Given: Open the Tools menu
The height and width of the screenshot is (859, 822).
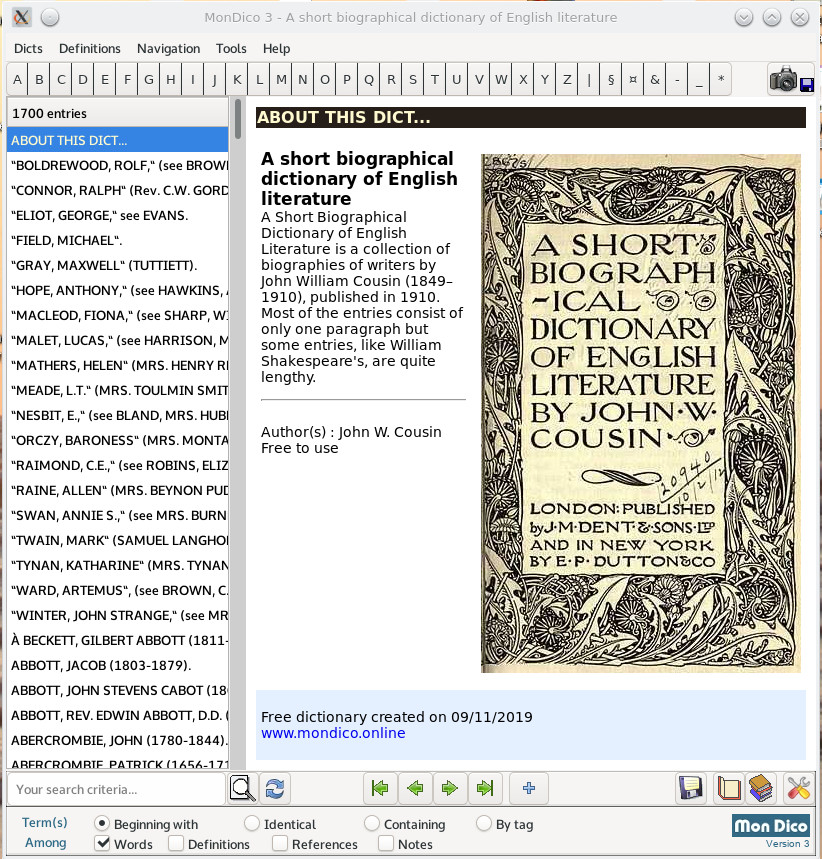Looking at the screenshot, I should (x=231, y=49).
